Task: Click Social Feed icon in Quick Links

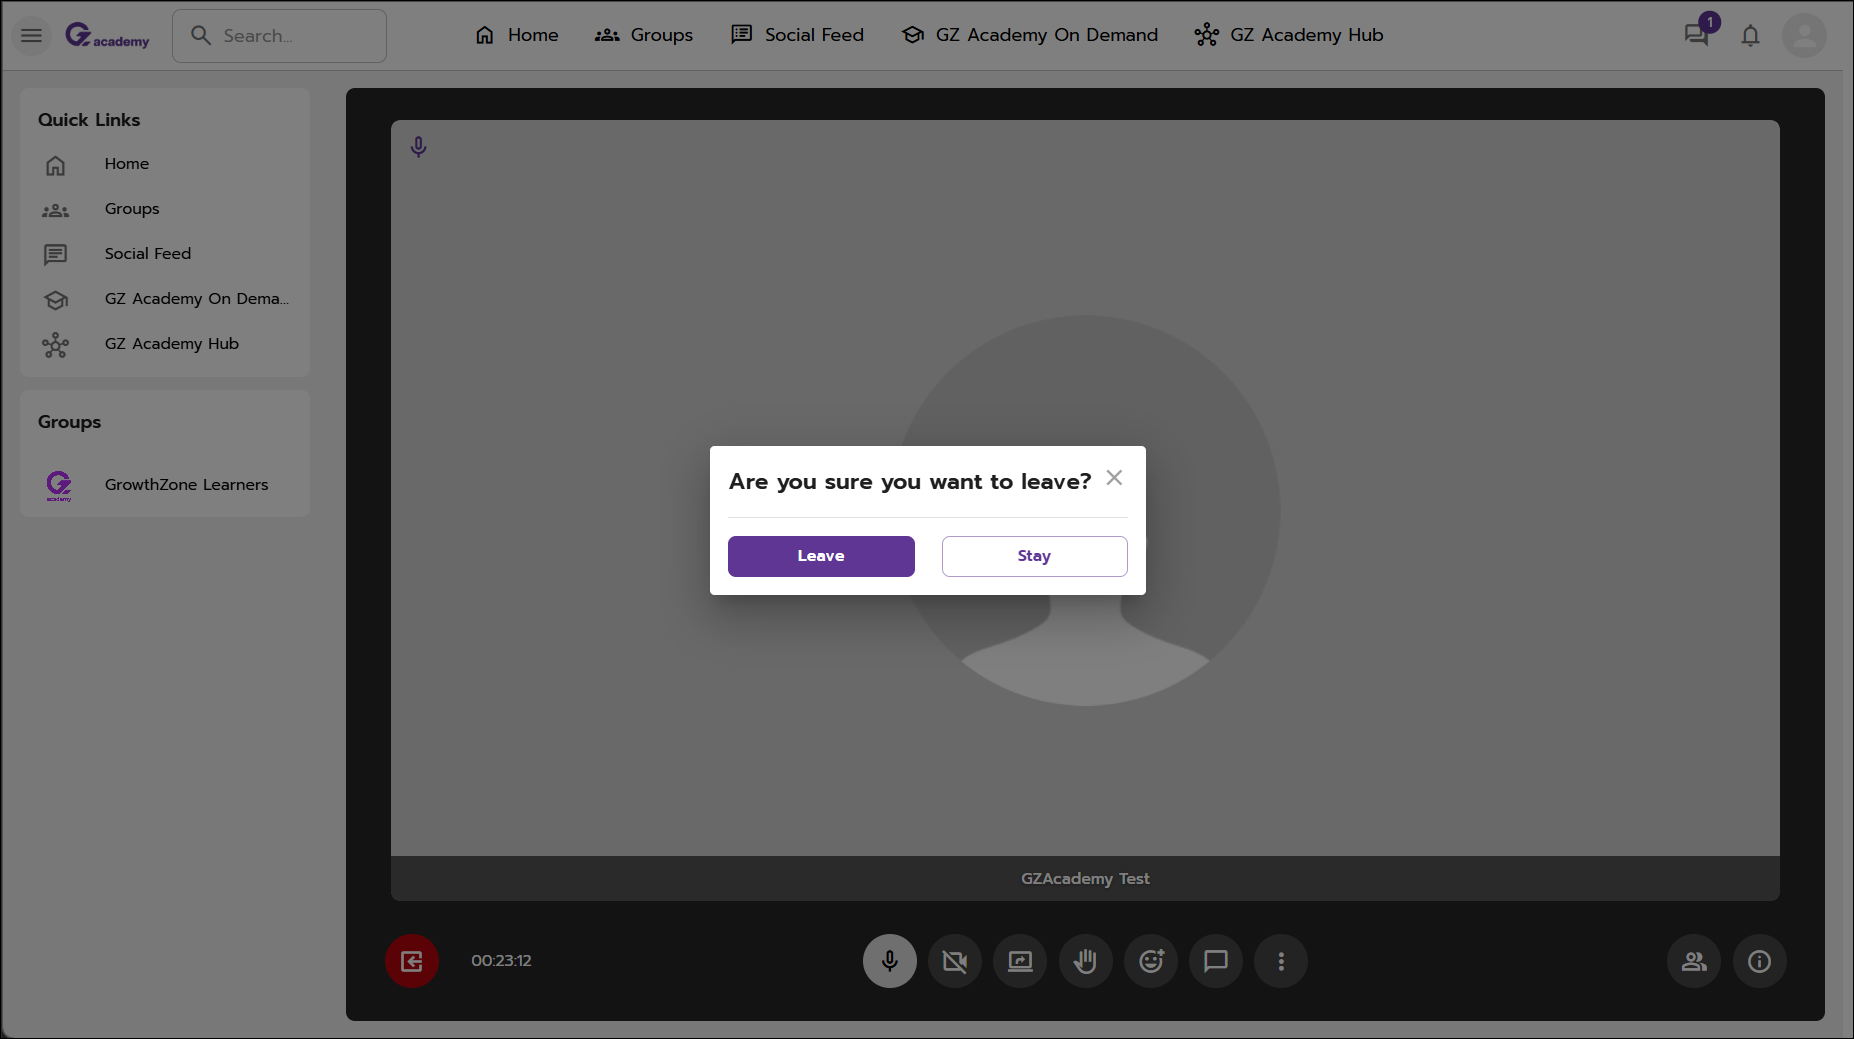Action: tap(56, 255)
